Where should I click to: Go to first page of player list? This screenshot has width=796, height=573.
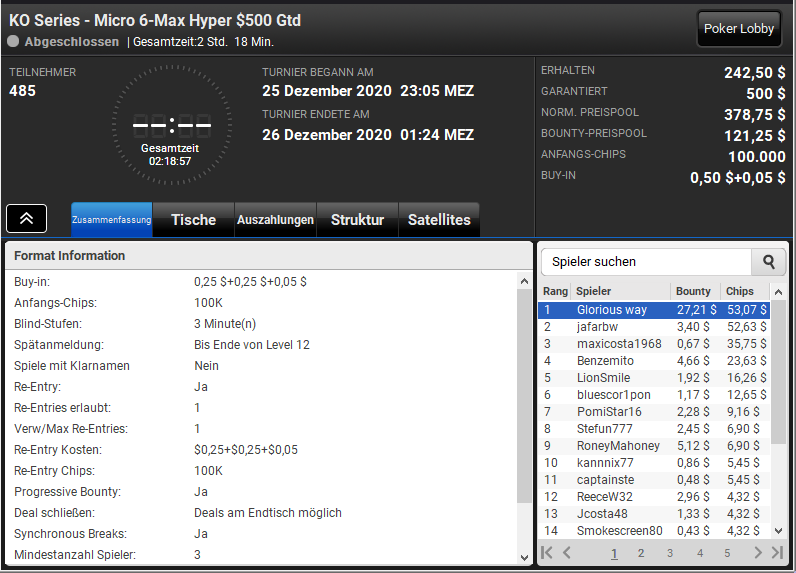click(547, 552)
